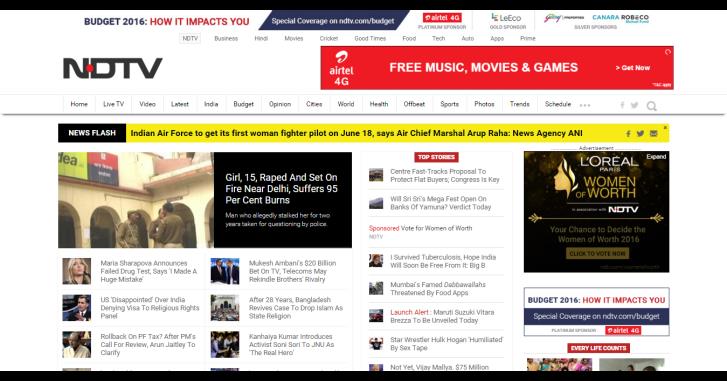Open NDTV's Facebook page from nav bar
727x381 pixels.
[x=622, y=105]
